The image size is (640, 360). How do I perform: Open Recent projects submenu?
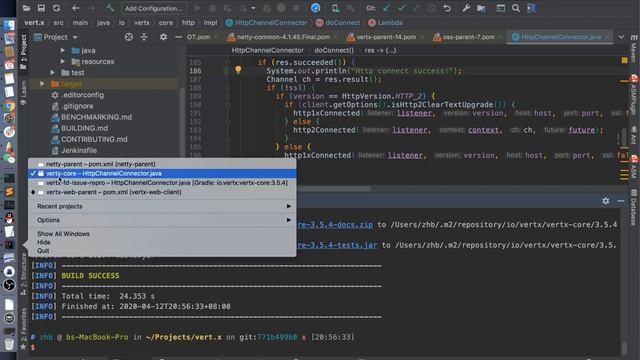[x=162, y=206]
